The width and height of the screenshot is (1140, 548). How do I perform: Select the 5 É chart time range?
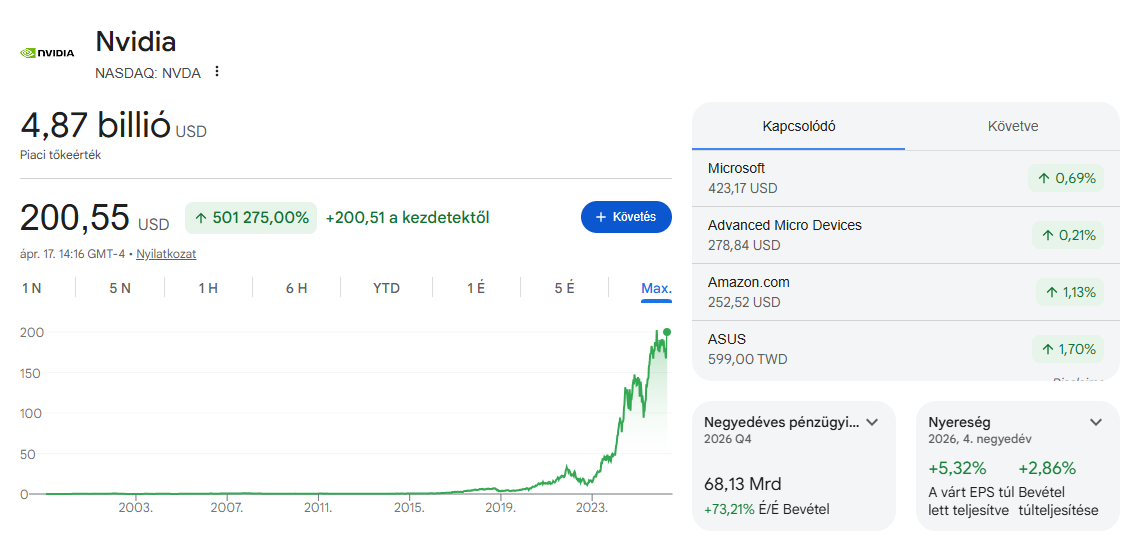(564, 288)
